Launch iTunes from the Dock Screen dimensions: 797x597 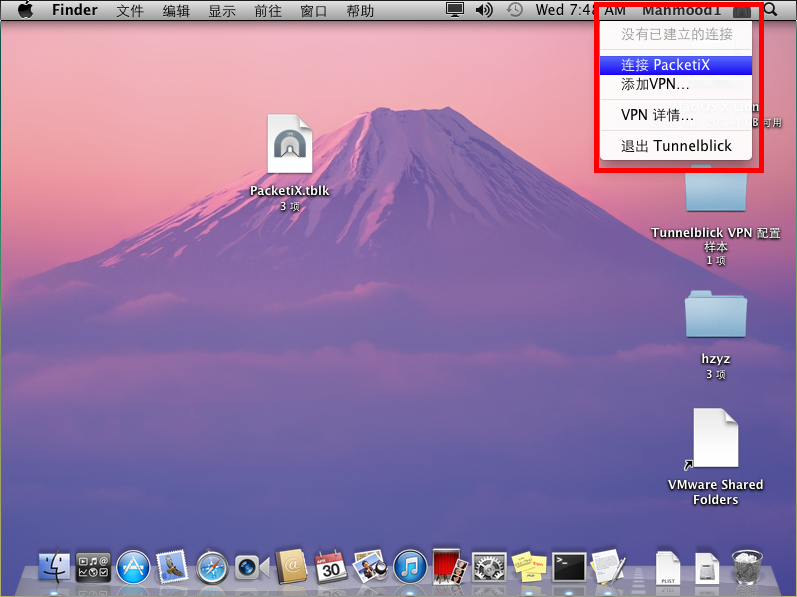coord(410,567)
